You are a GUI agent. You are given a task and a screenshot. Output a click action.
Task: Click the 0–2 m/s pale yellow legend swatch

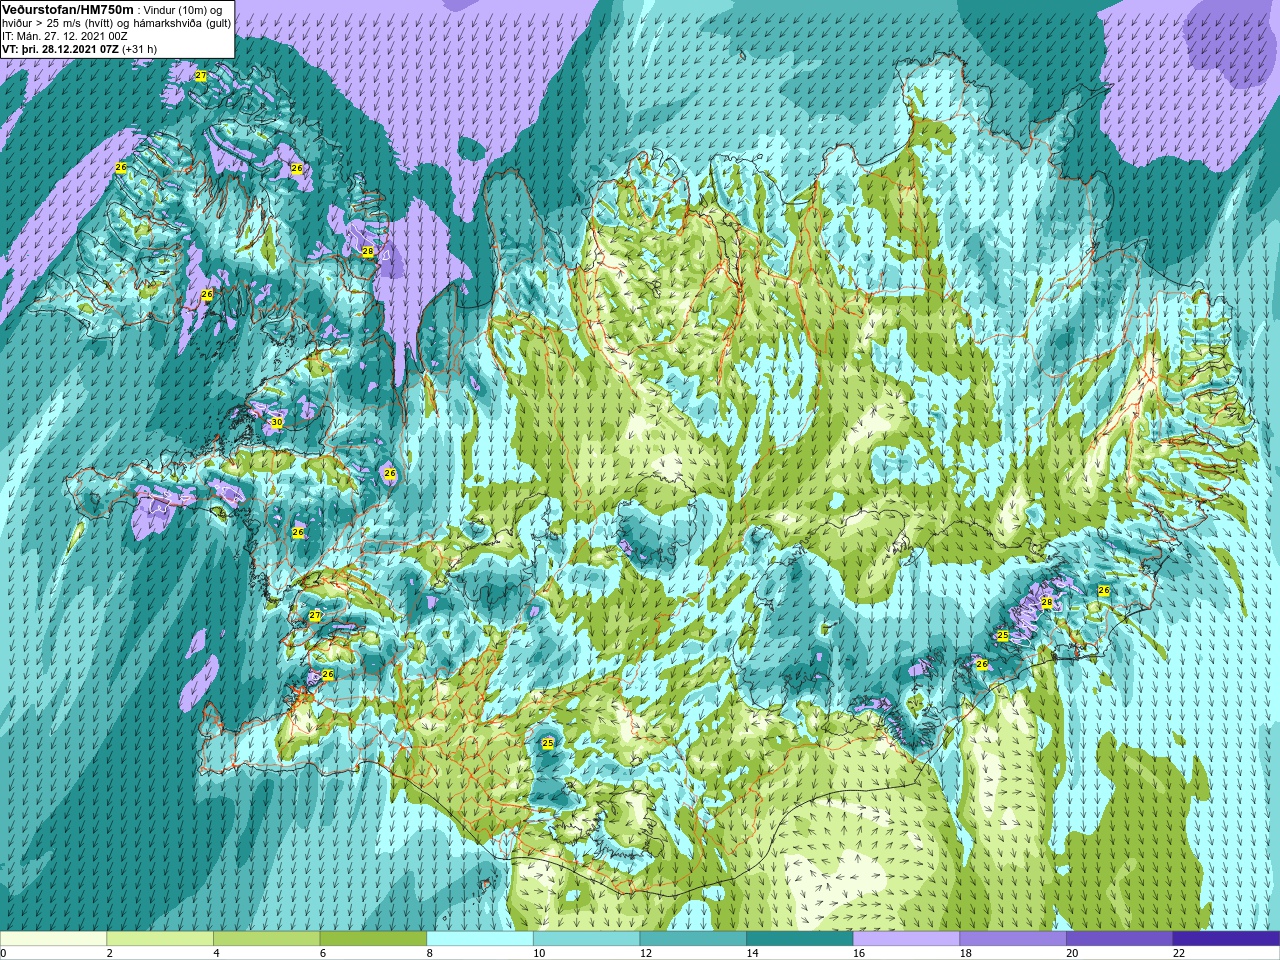click(53, 938)
